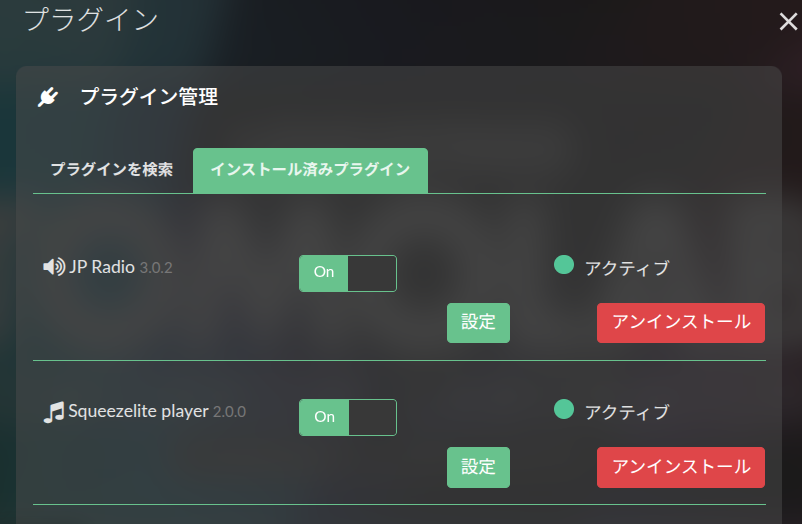Open 設定 for Squeezelite player
Viewport: 802px width, 524px height.
[478, 467]
